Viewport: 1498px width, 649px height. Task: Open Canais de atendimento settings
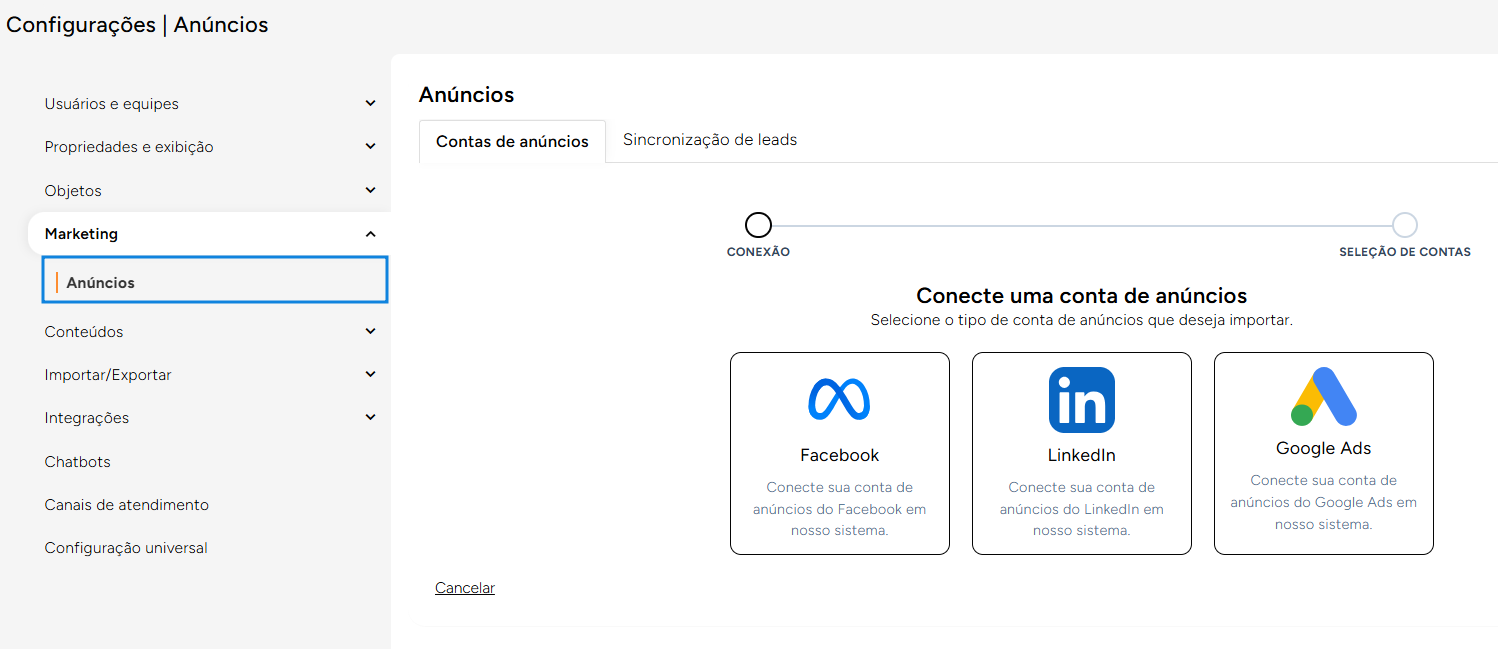pos(127,505)
